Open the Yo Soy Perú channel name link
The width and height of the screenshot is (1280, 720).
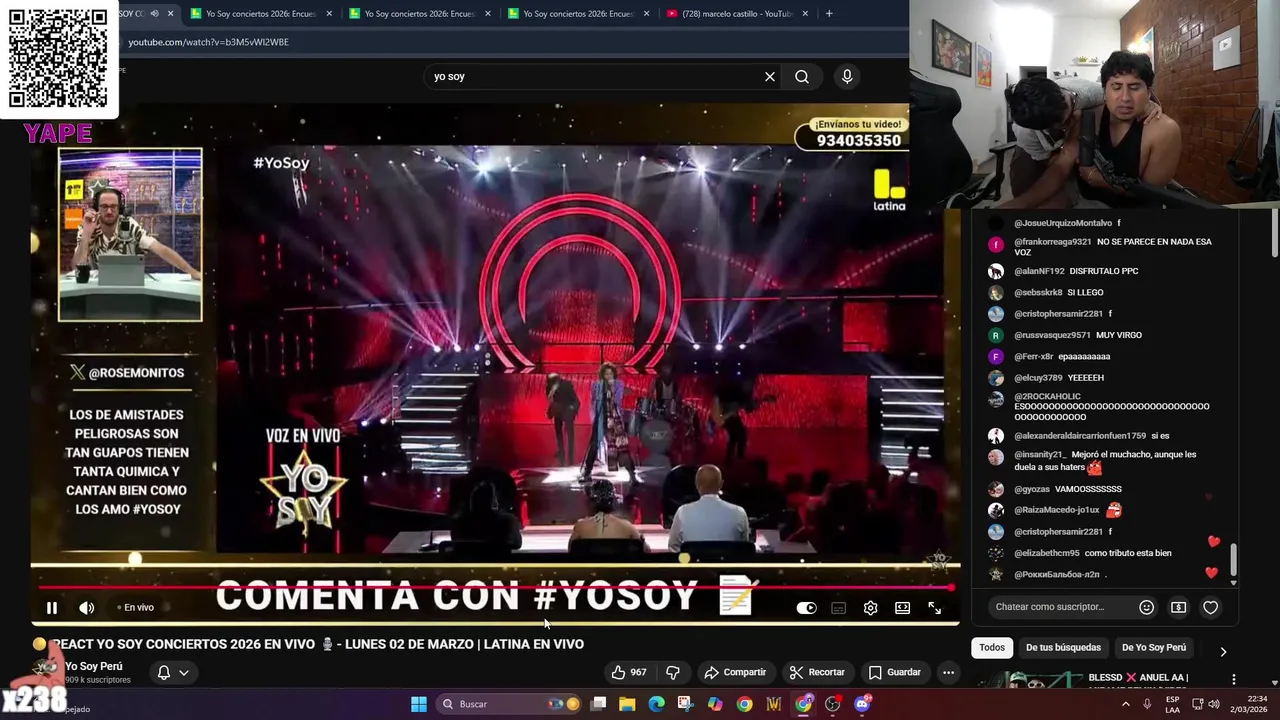93,666
